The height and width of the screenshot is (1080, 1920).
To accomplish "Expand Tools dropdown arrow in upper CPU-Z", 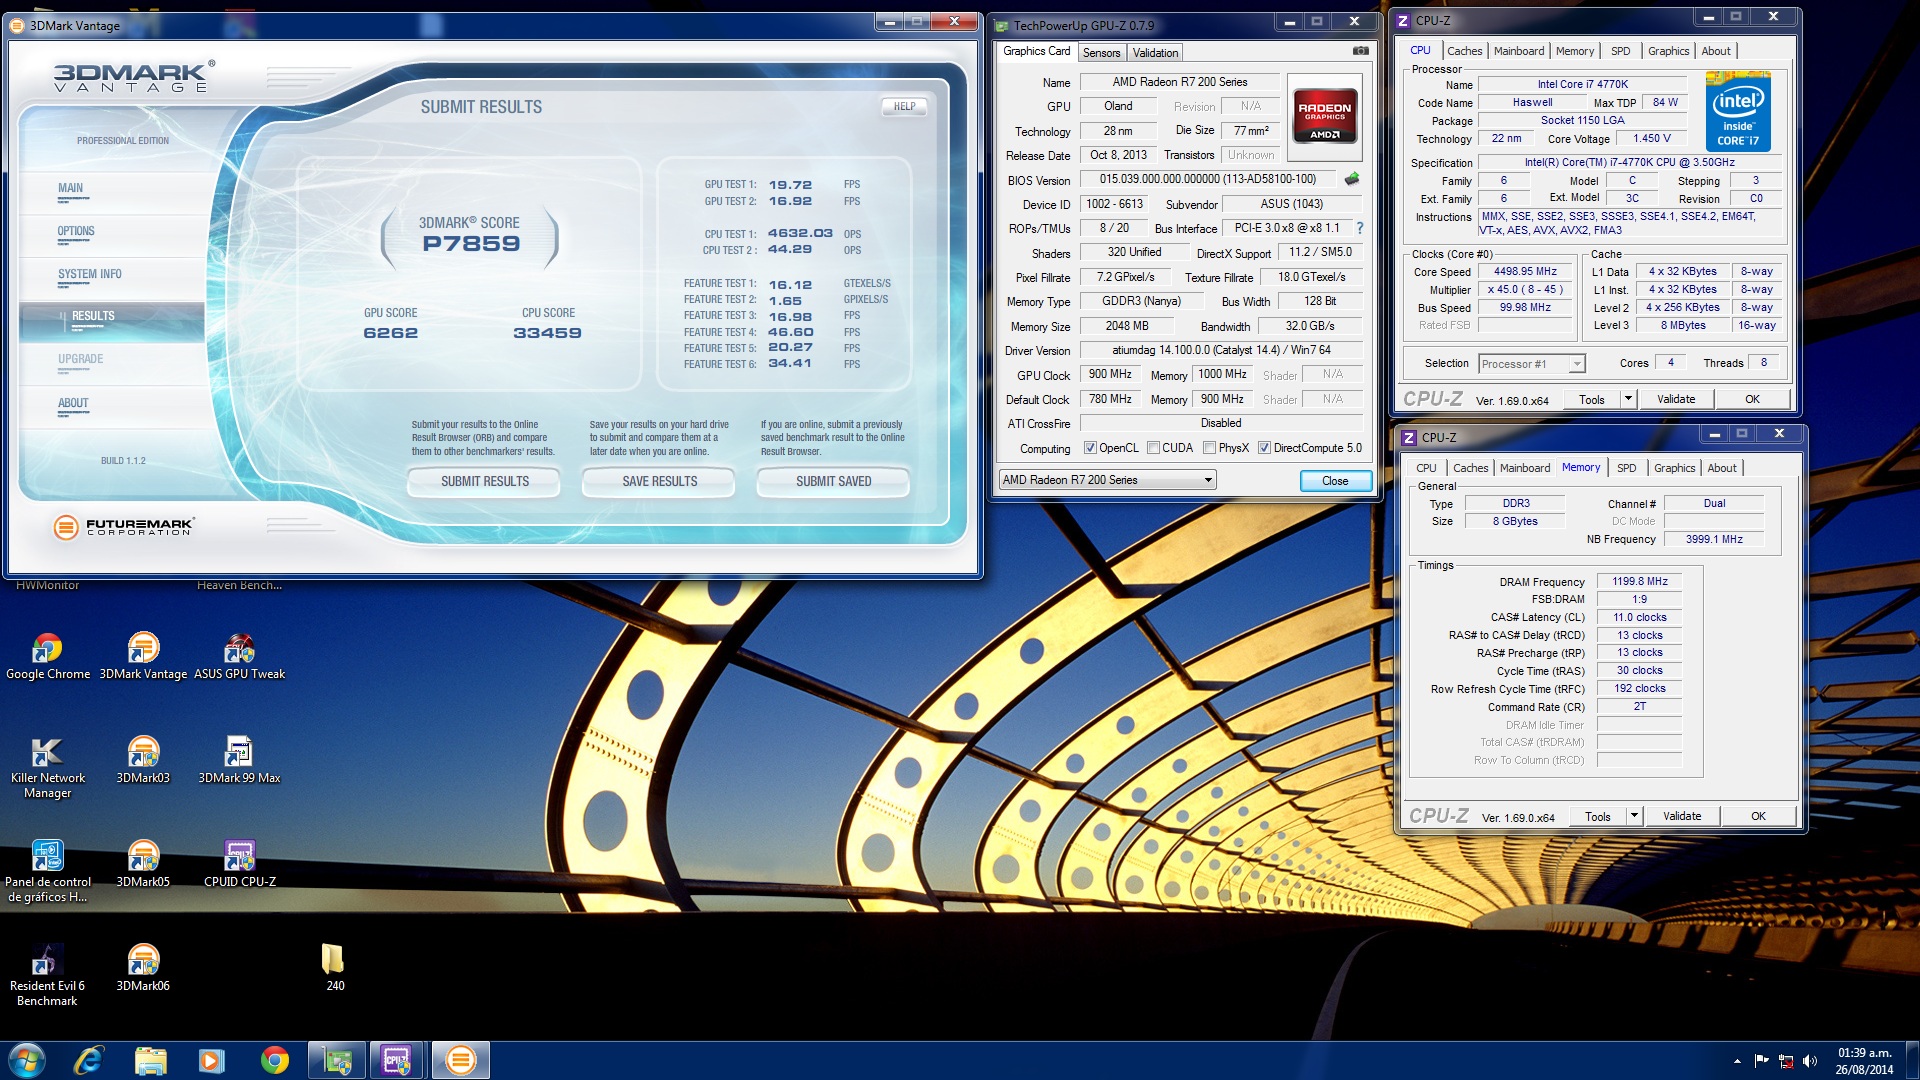I will click(1628, 399).
